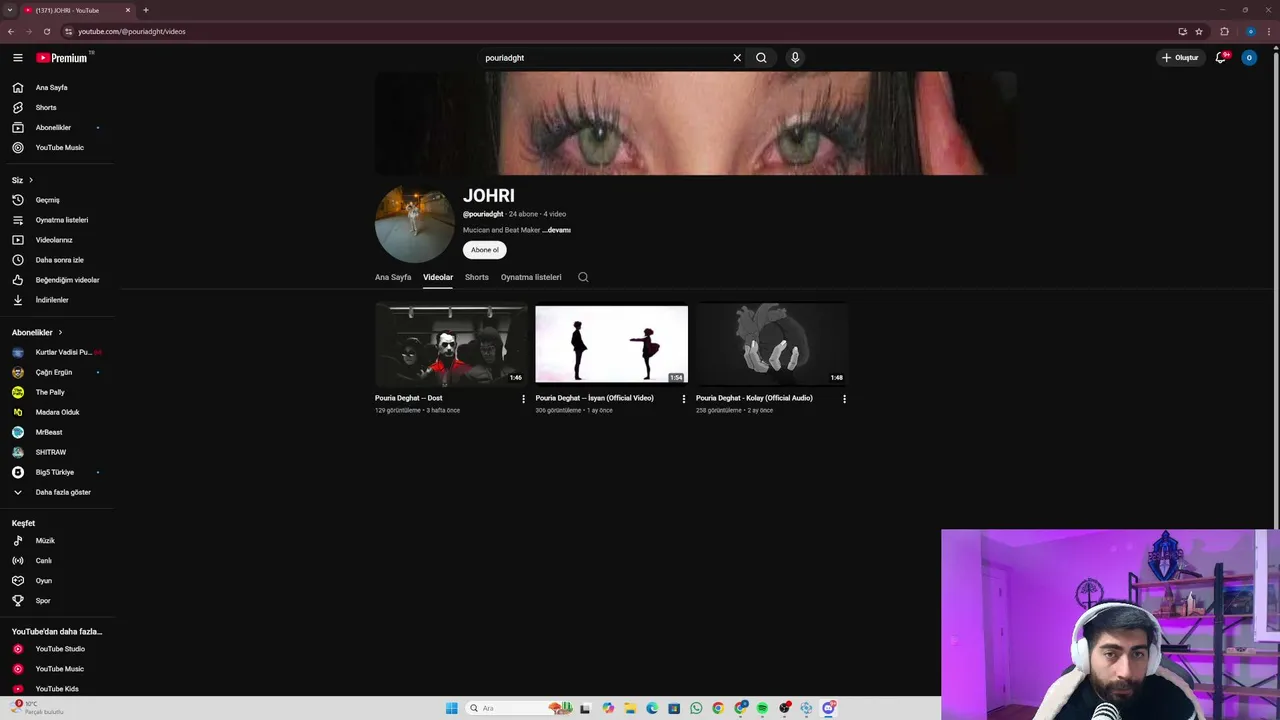Switch to channel Oynatma listeleri tab
Image resolution: width=1280 pixels, height=720 pixels.
click(531, 277)
